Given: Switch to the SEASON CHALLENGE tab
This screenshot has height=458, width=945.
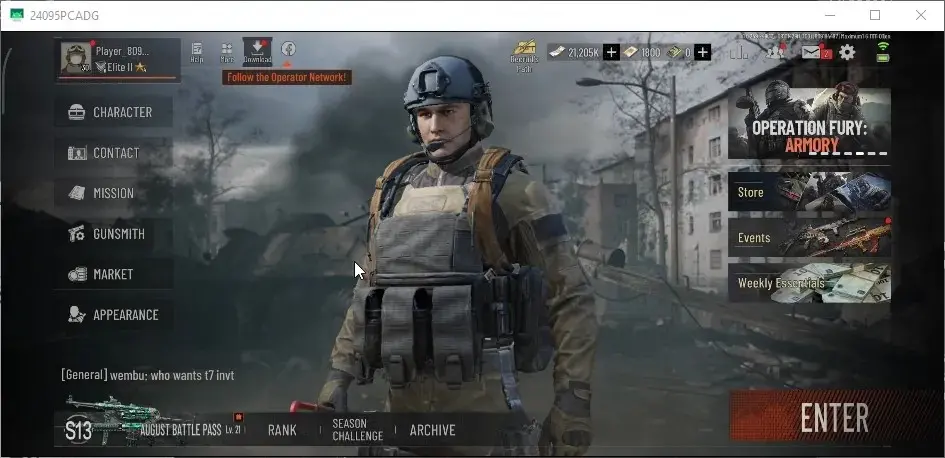Looking at the screenshot, I should (x=357, y=430).
